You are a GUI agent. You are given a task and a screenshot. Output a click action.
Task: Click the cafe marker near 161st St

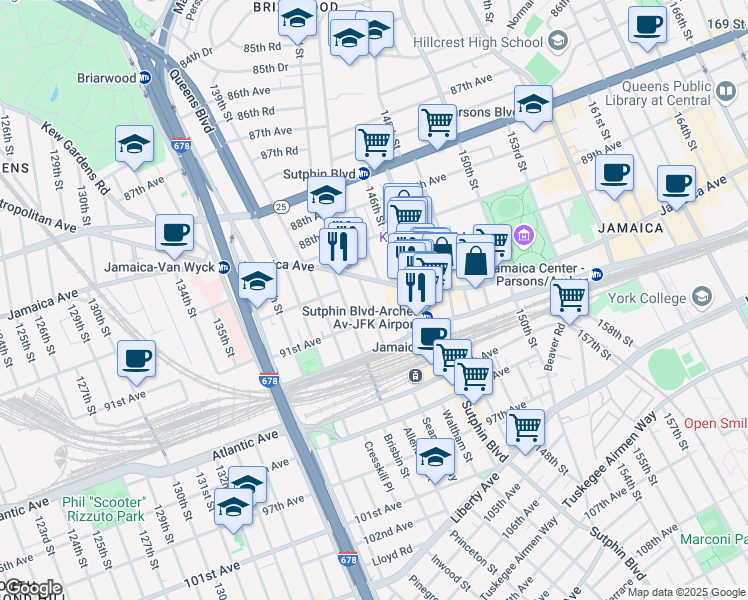pyautogui.click(x=614, y=175)
